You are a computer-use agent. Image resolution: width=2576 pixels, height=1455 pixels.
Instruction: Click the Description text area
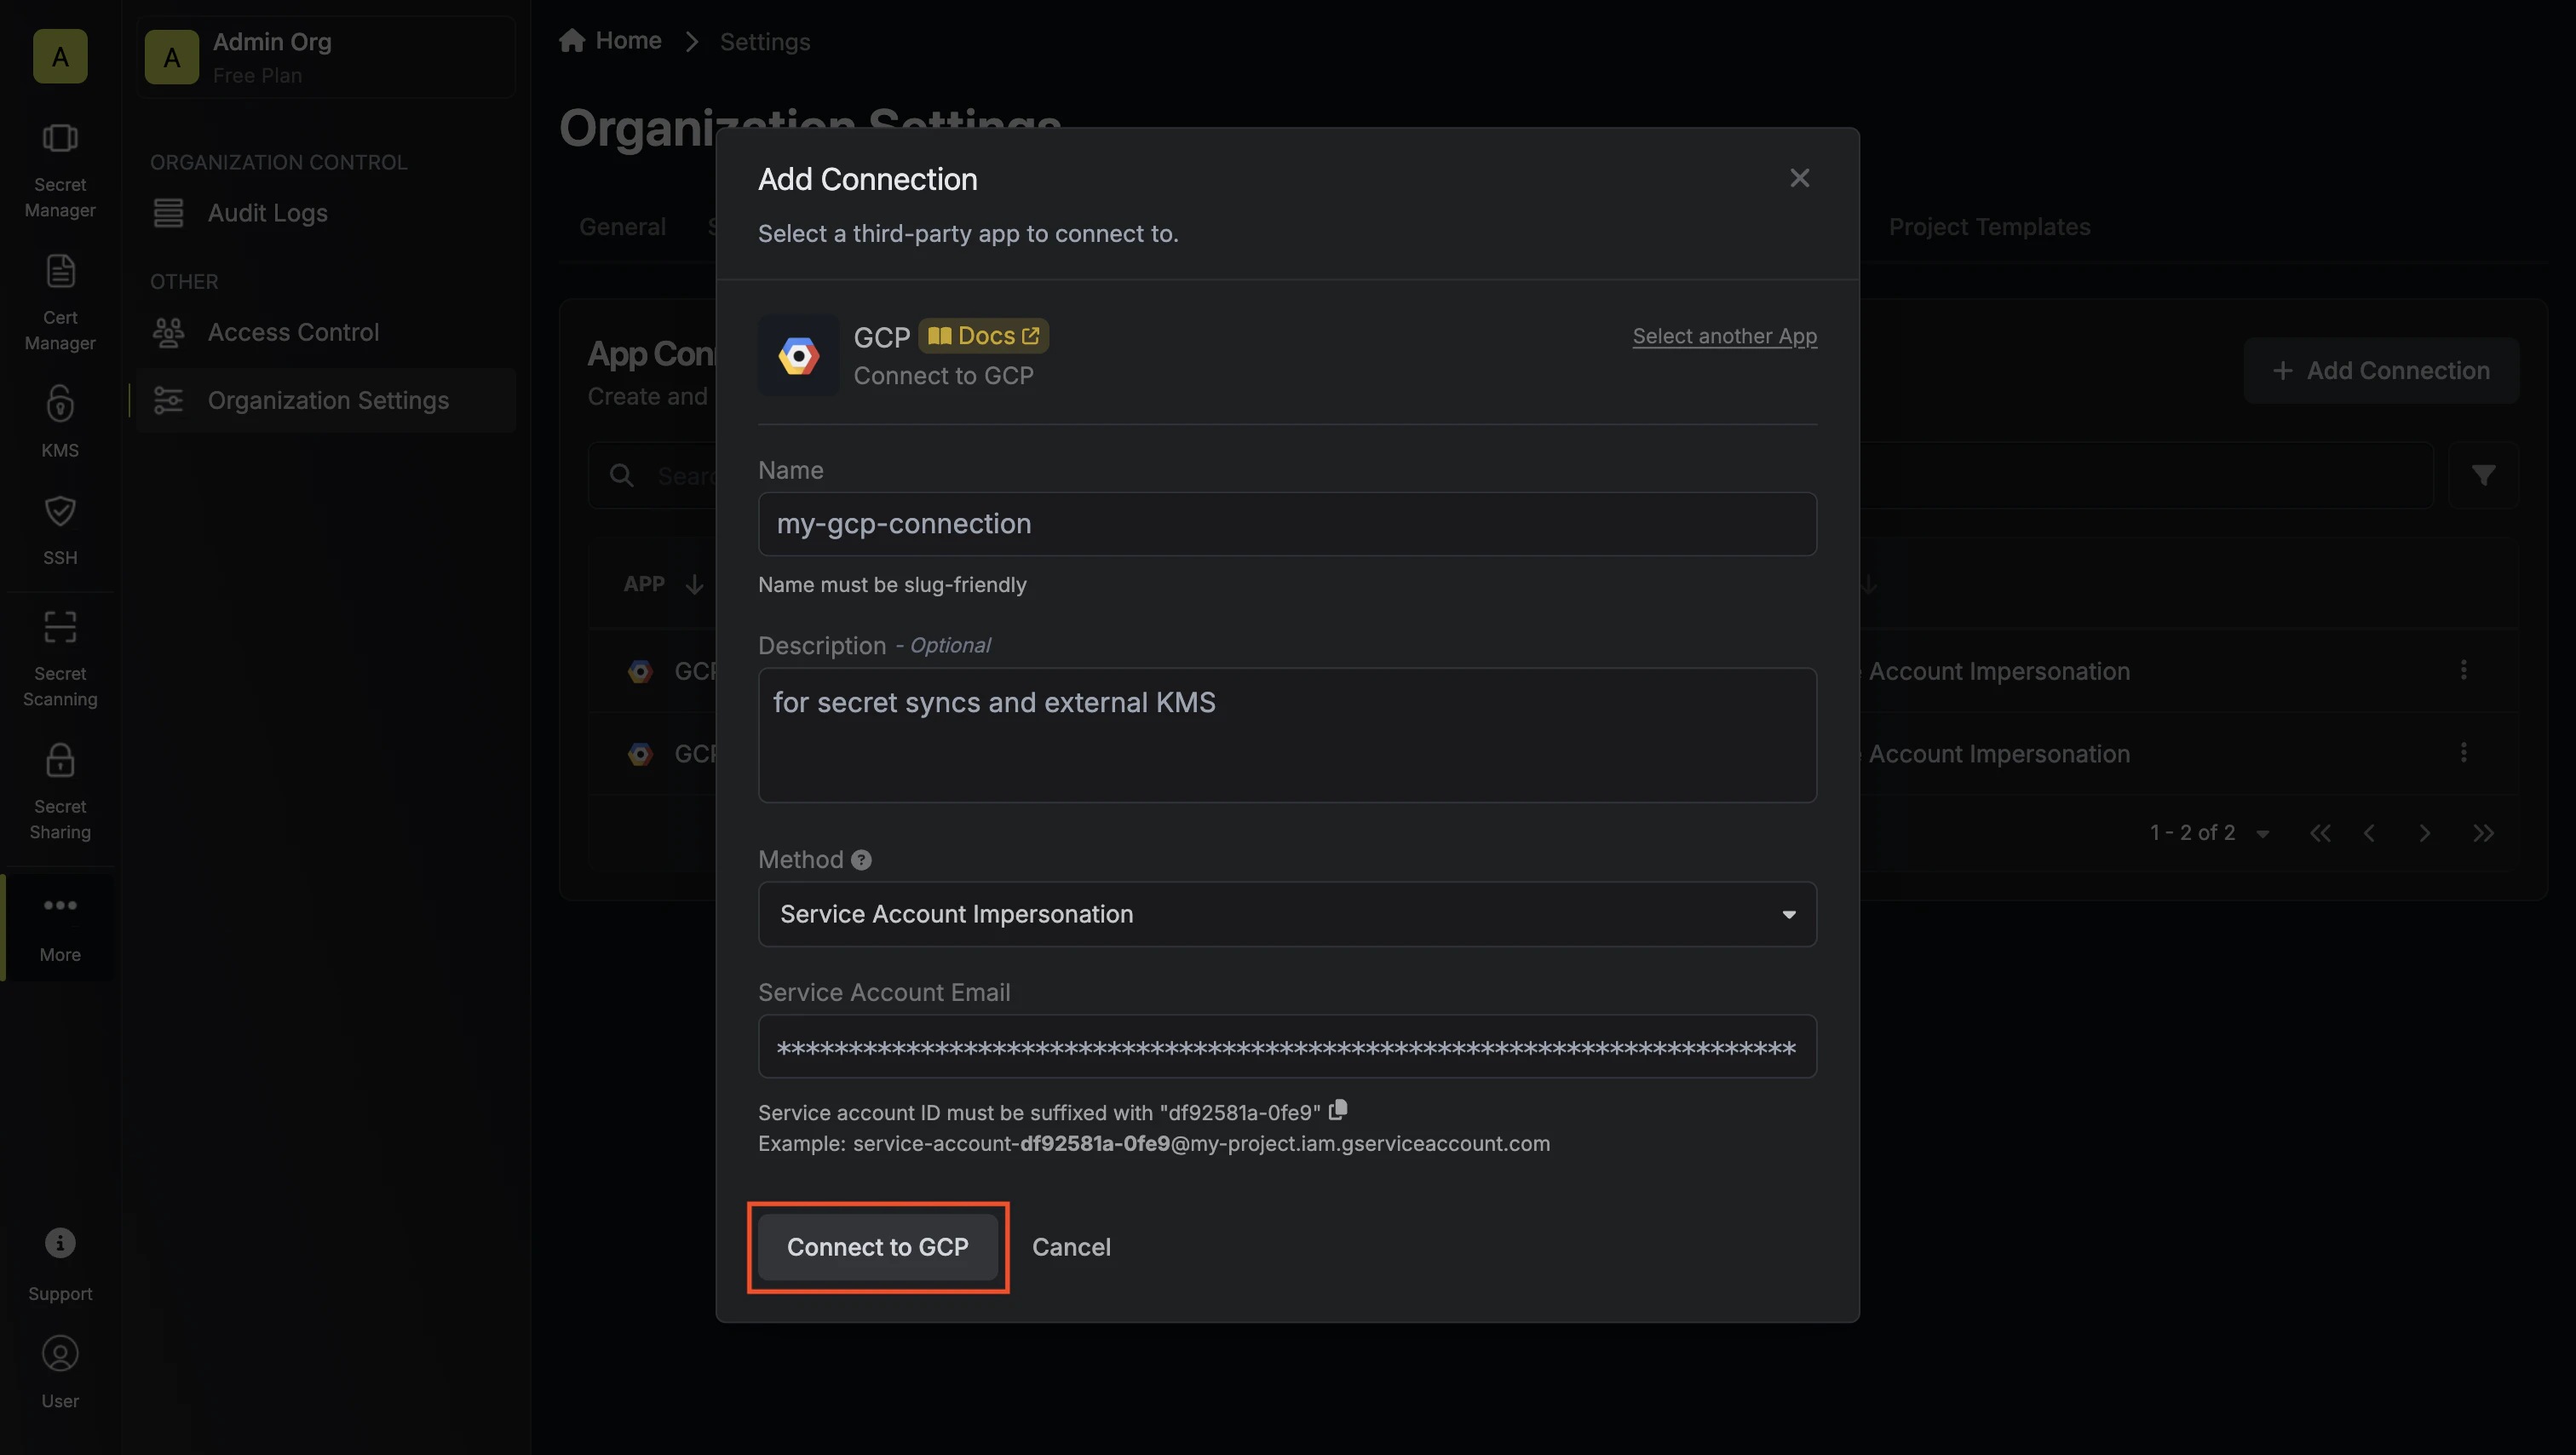pyautogui.click(x=1287, y=735)
